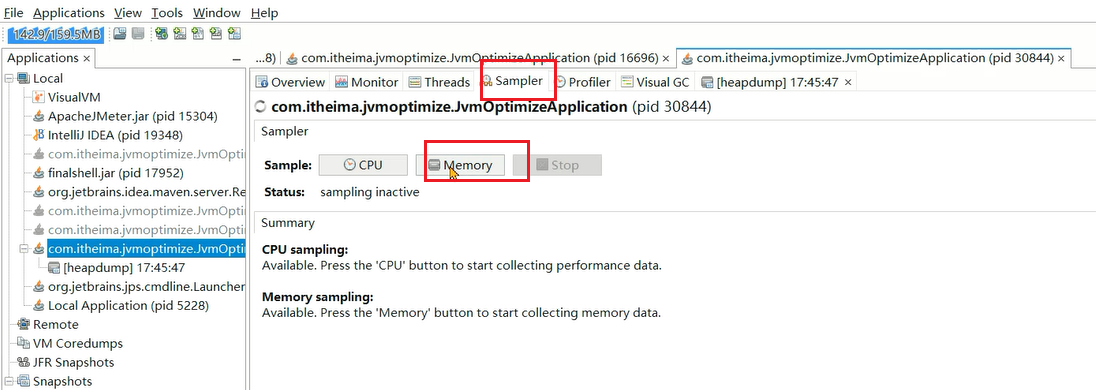Close the heapdump 17:45:47 tab
The height and width of the screenshot is (390, 1096).
point(848,82)
